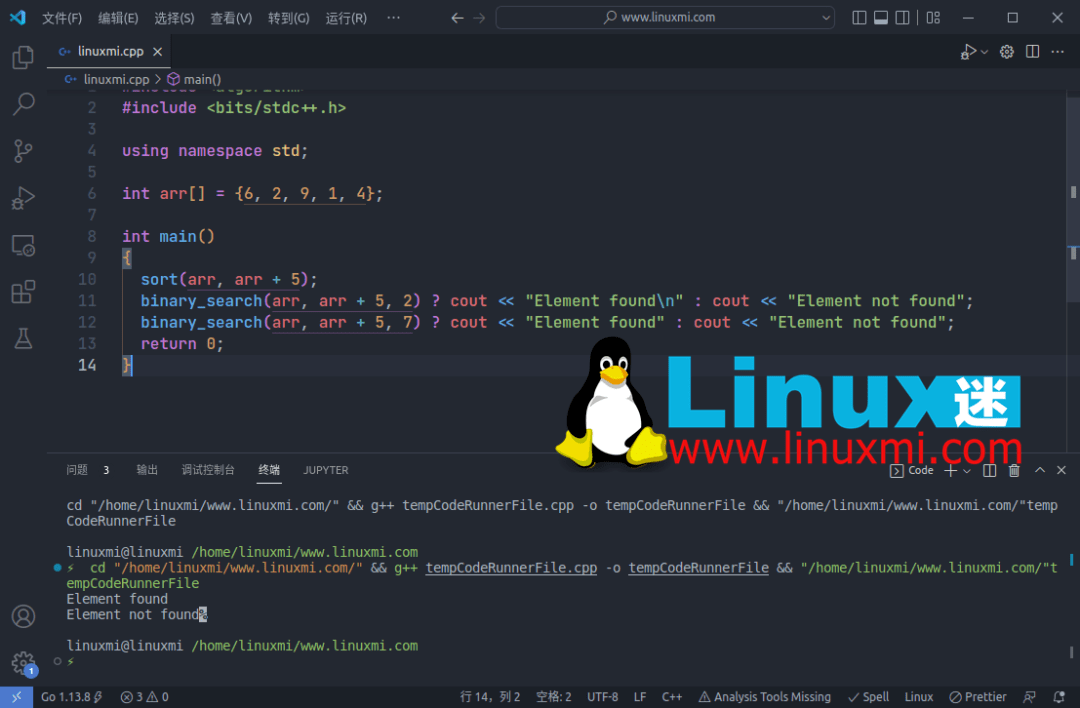Close the linuxmi.cpp editor tab

pyautogui.click(x=158, y=52)
